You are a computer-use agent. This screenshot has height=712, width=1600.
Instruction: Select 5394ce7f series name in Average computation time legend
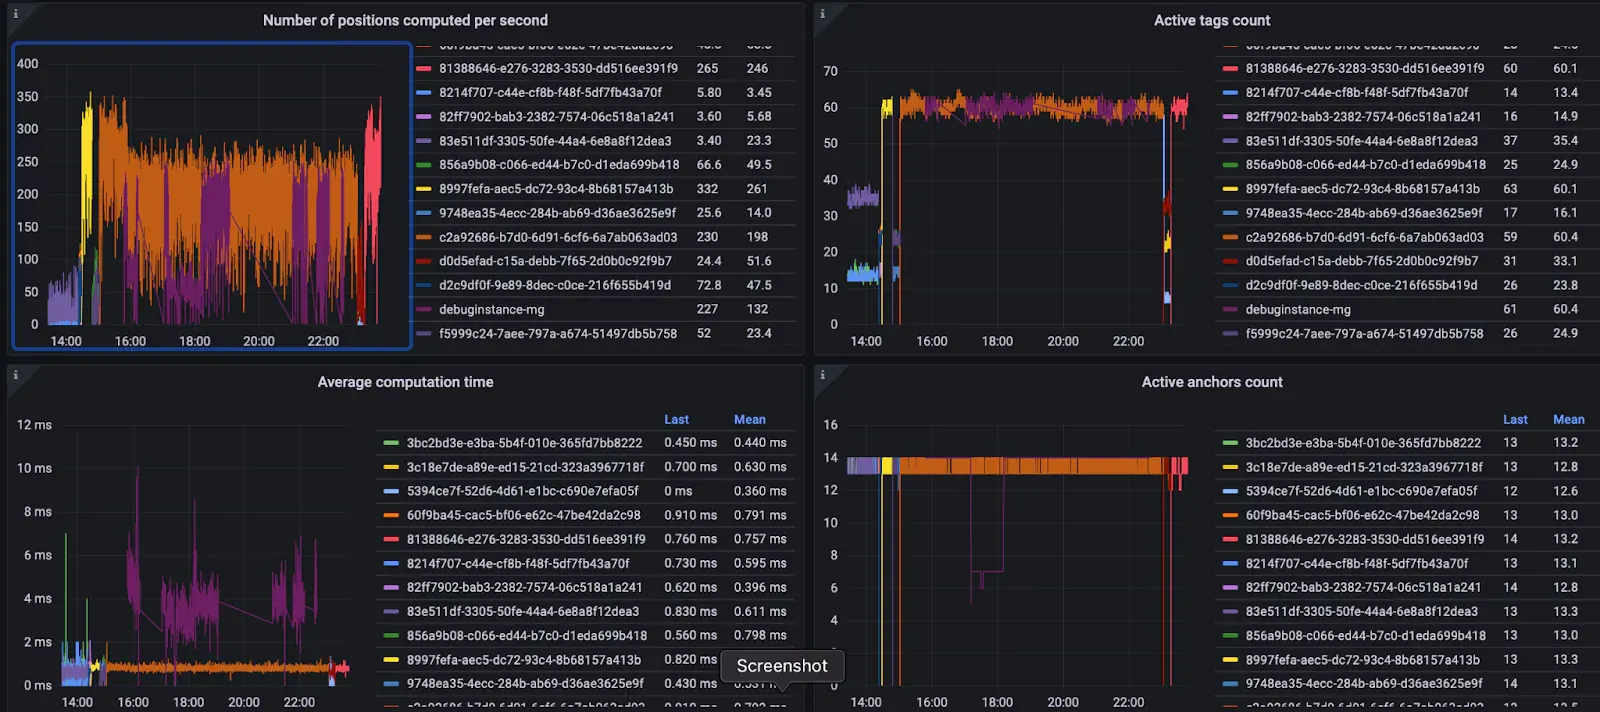[522, 491]
